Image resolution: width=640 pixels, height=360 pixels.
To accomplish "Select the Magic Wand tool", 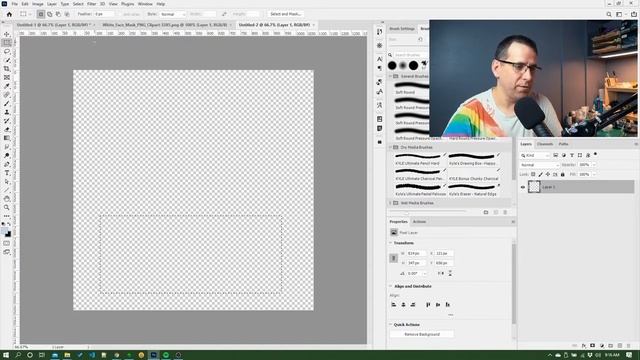I will click(7, 60).
